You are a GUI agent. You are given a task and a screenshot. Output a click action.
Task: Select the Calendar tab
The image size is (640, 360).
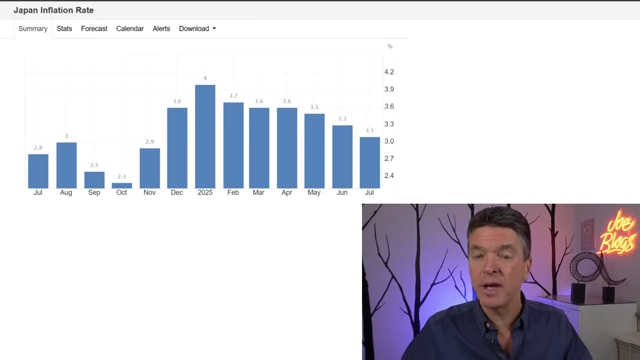click(130, 29)
